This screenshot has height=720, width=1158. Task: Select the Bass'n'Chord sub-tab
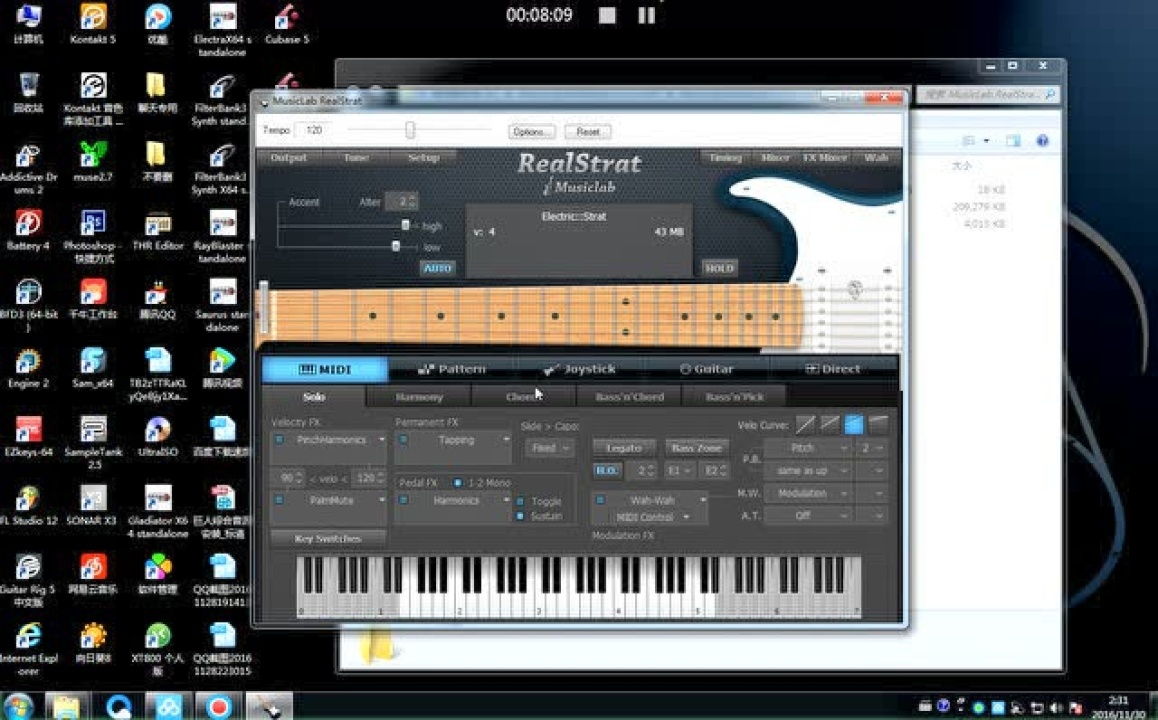point(629,397)
